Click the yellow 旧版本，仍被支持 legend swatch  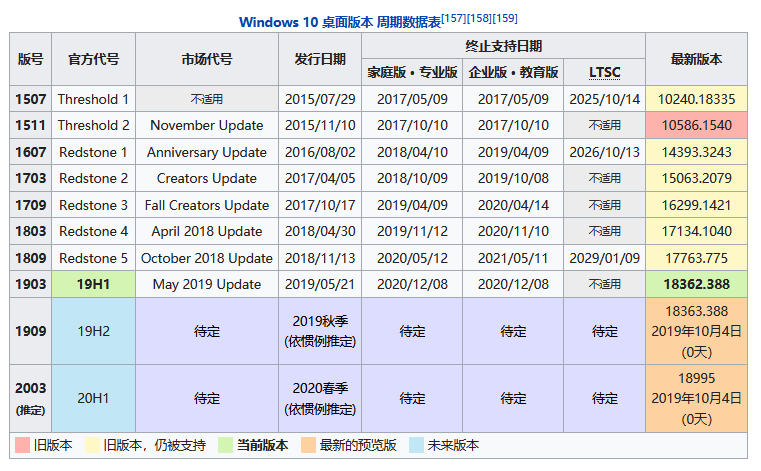point(92,445)
